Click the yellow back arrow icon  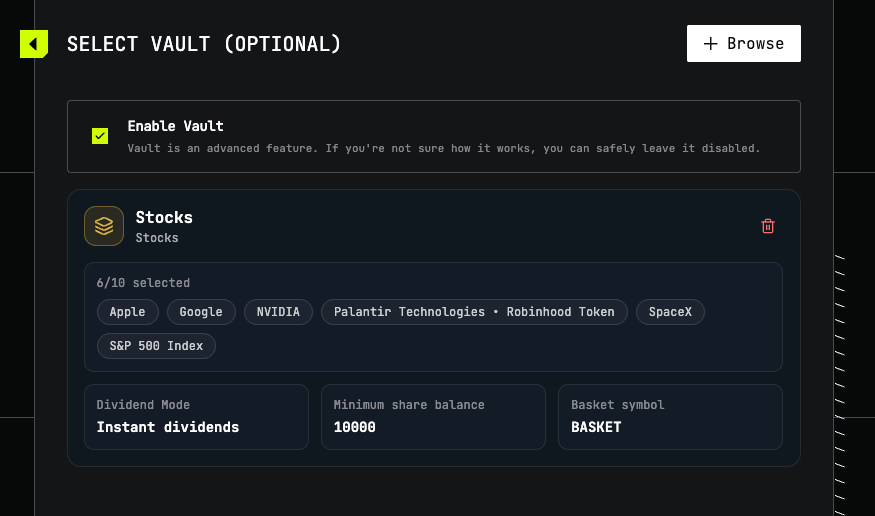[x=33, y=44]
